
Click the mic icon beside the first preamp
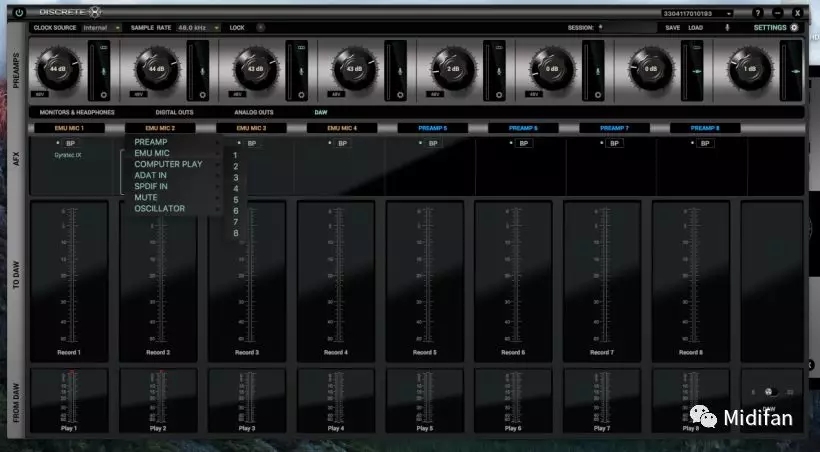(103, 71)
